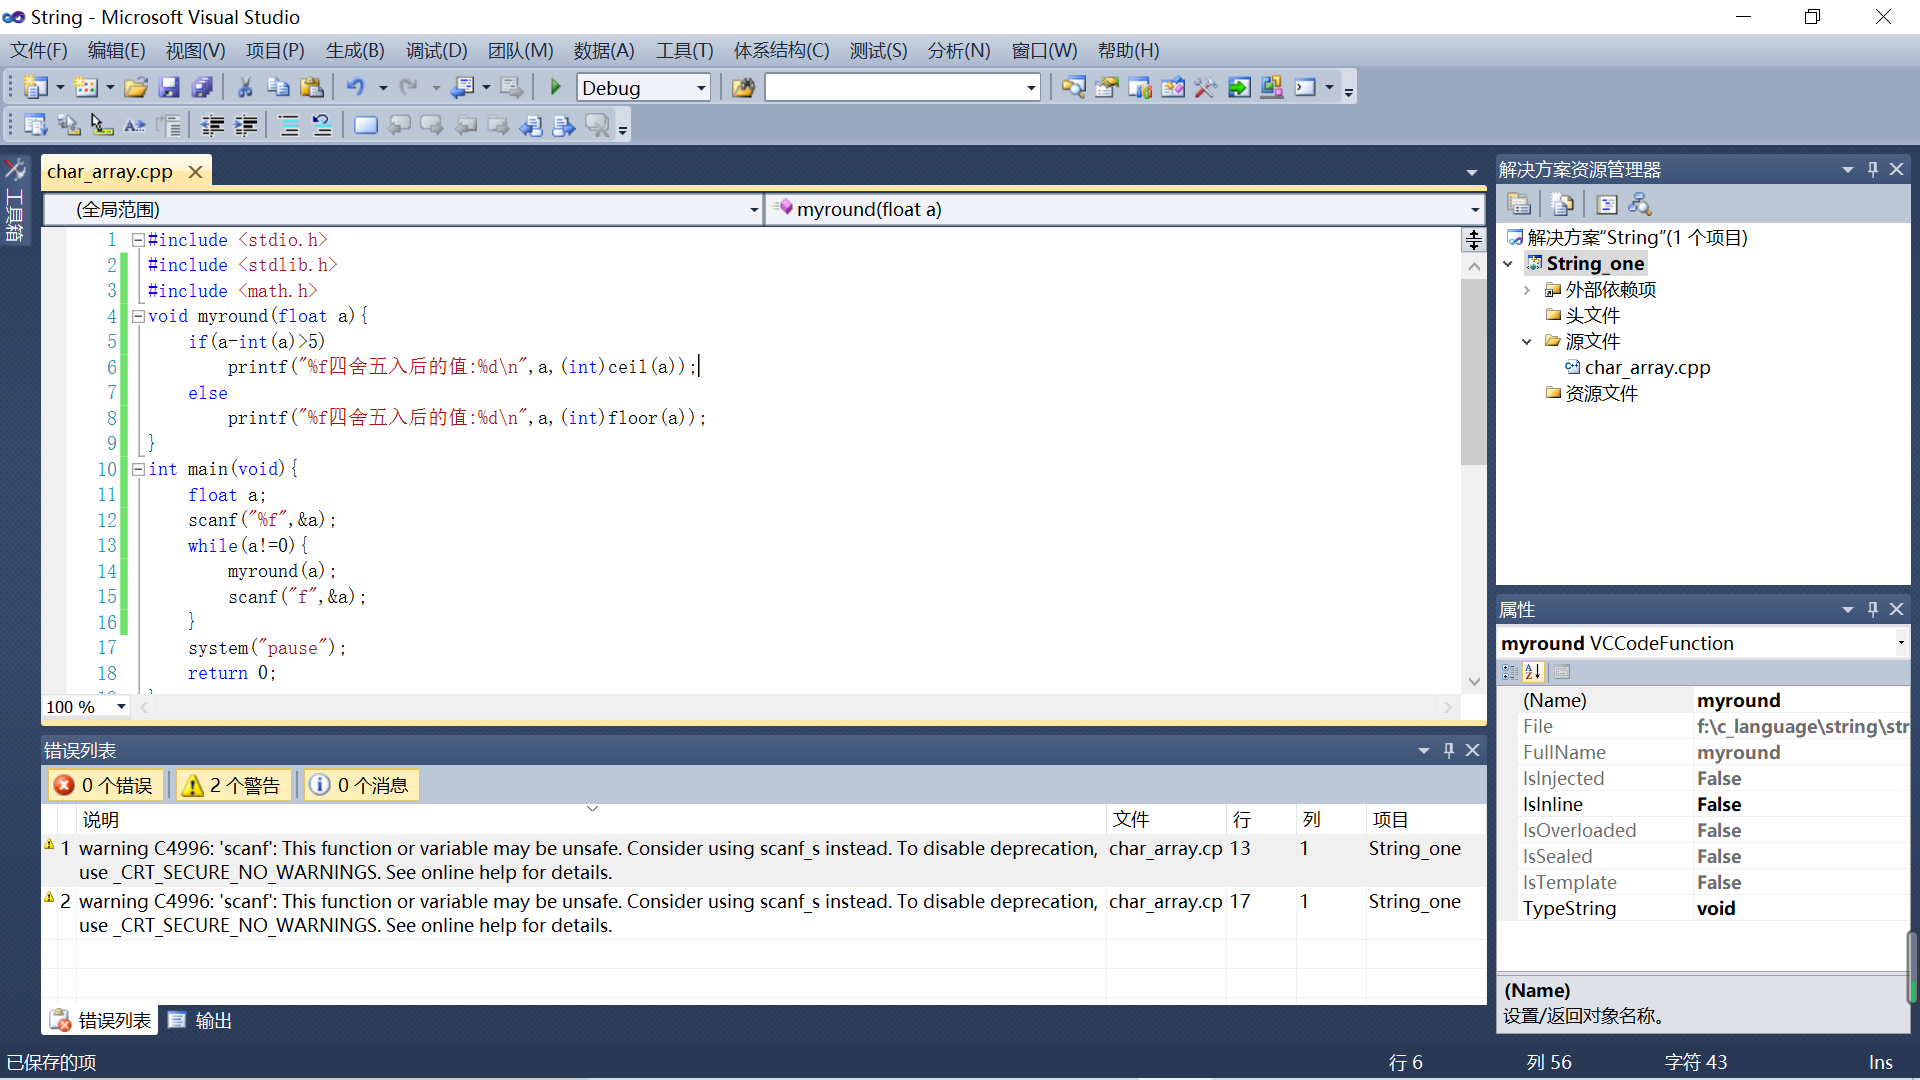This screenshot has height=1080, width=1920.
Task: Toggle Show All Files in Solution Explorer
Action: (x=1563, y=205)
